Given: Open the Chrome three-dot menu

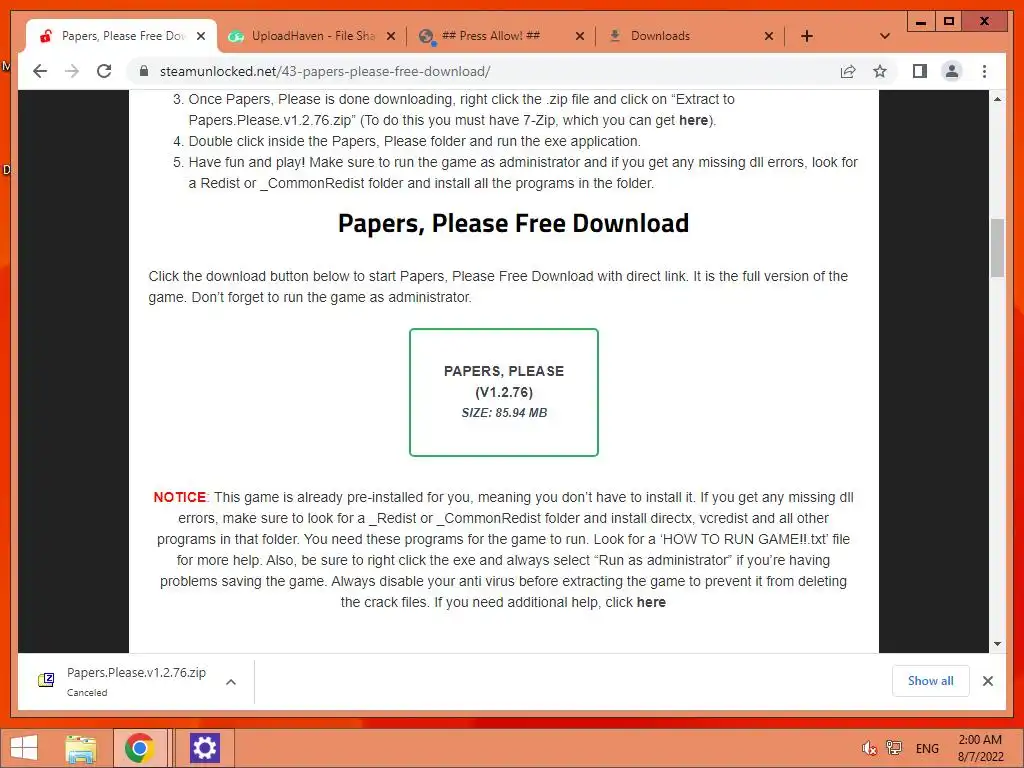Looking at the screenshot, I should [x=984, y=71].
